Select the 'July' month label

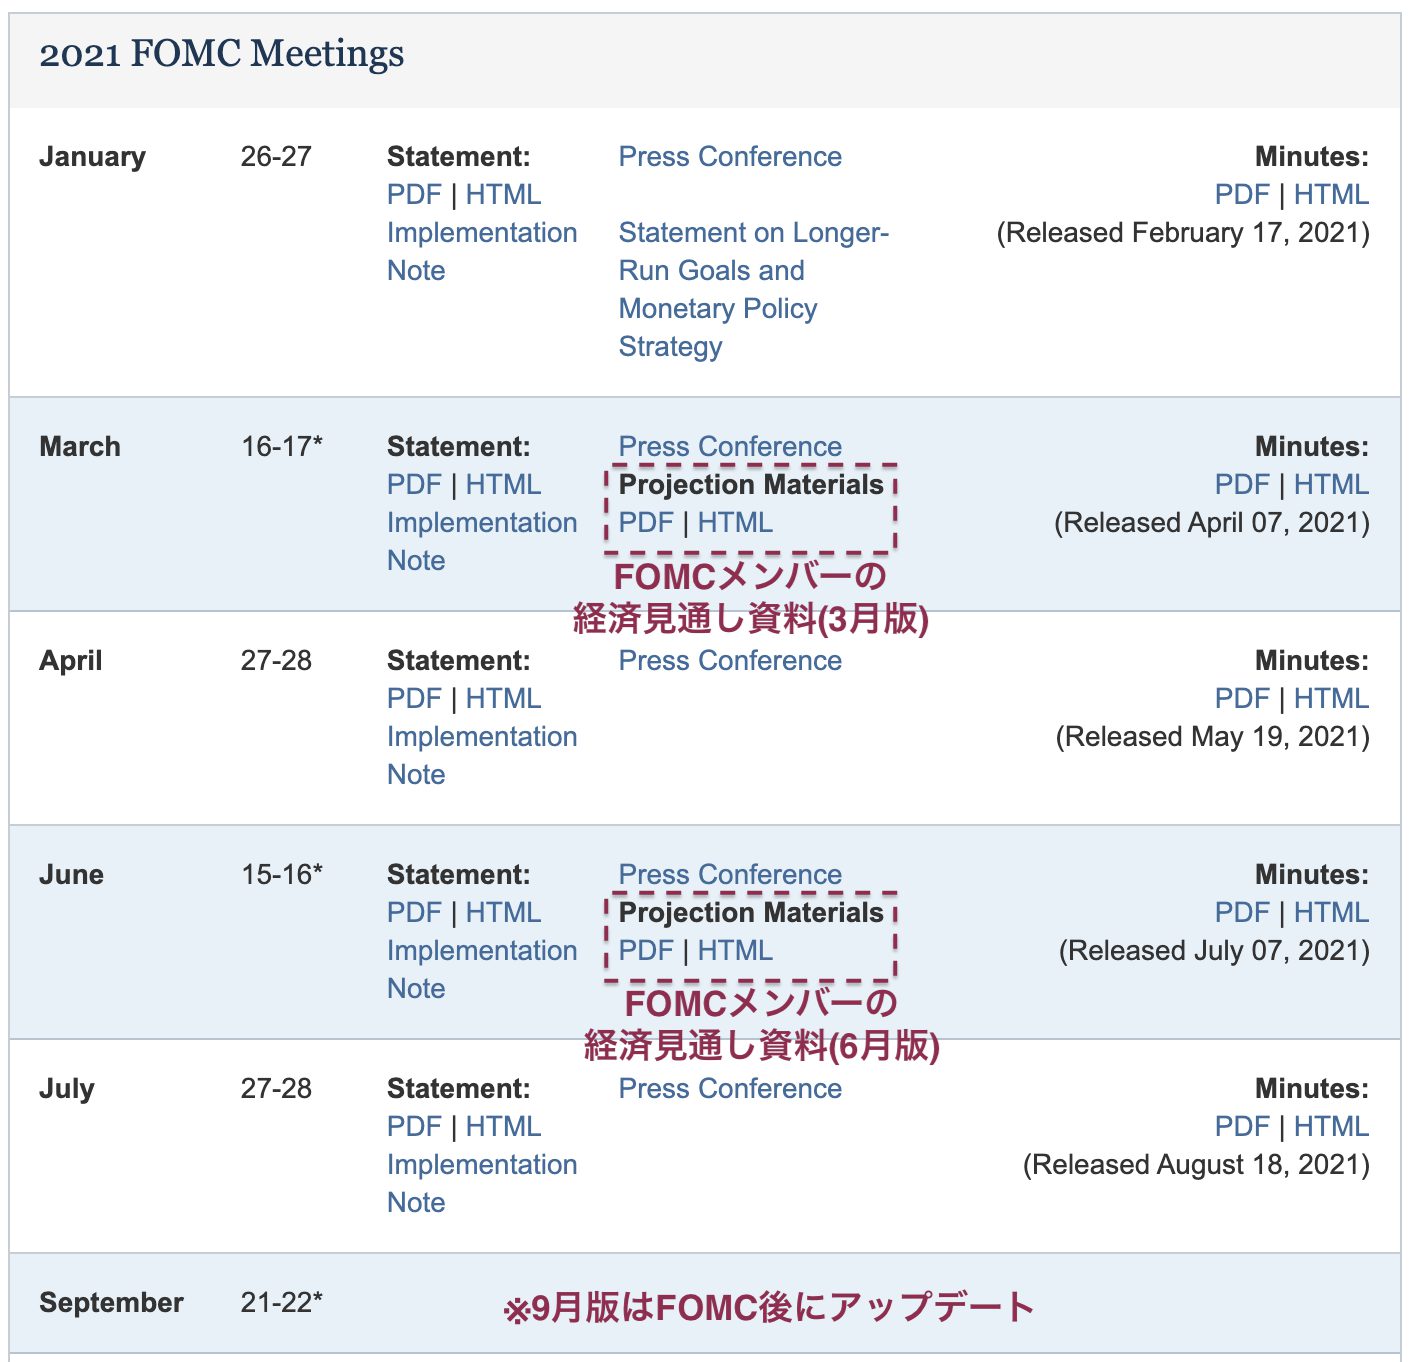(x=66, y=1089)
